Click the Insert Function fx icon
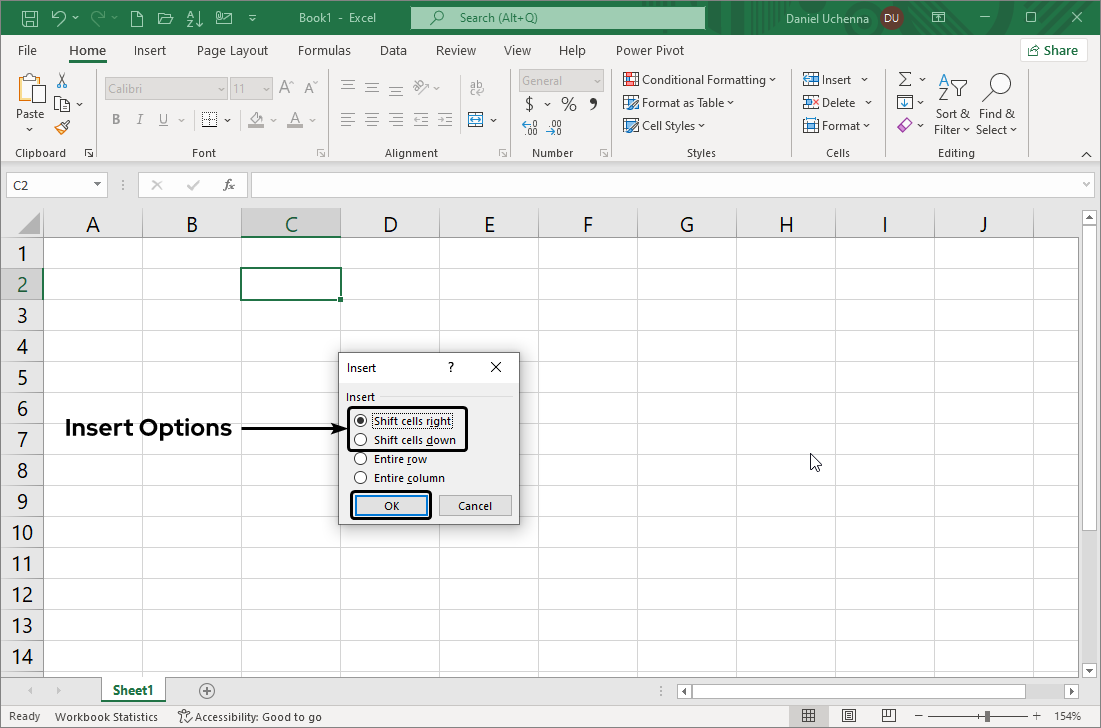Image resolution: width=1101 pixels, height=728 pixels. [229, 185]
